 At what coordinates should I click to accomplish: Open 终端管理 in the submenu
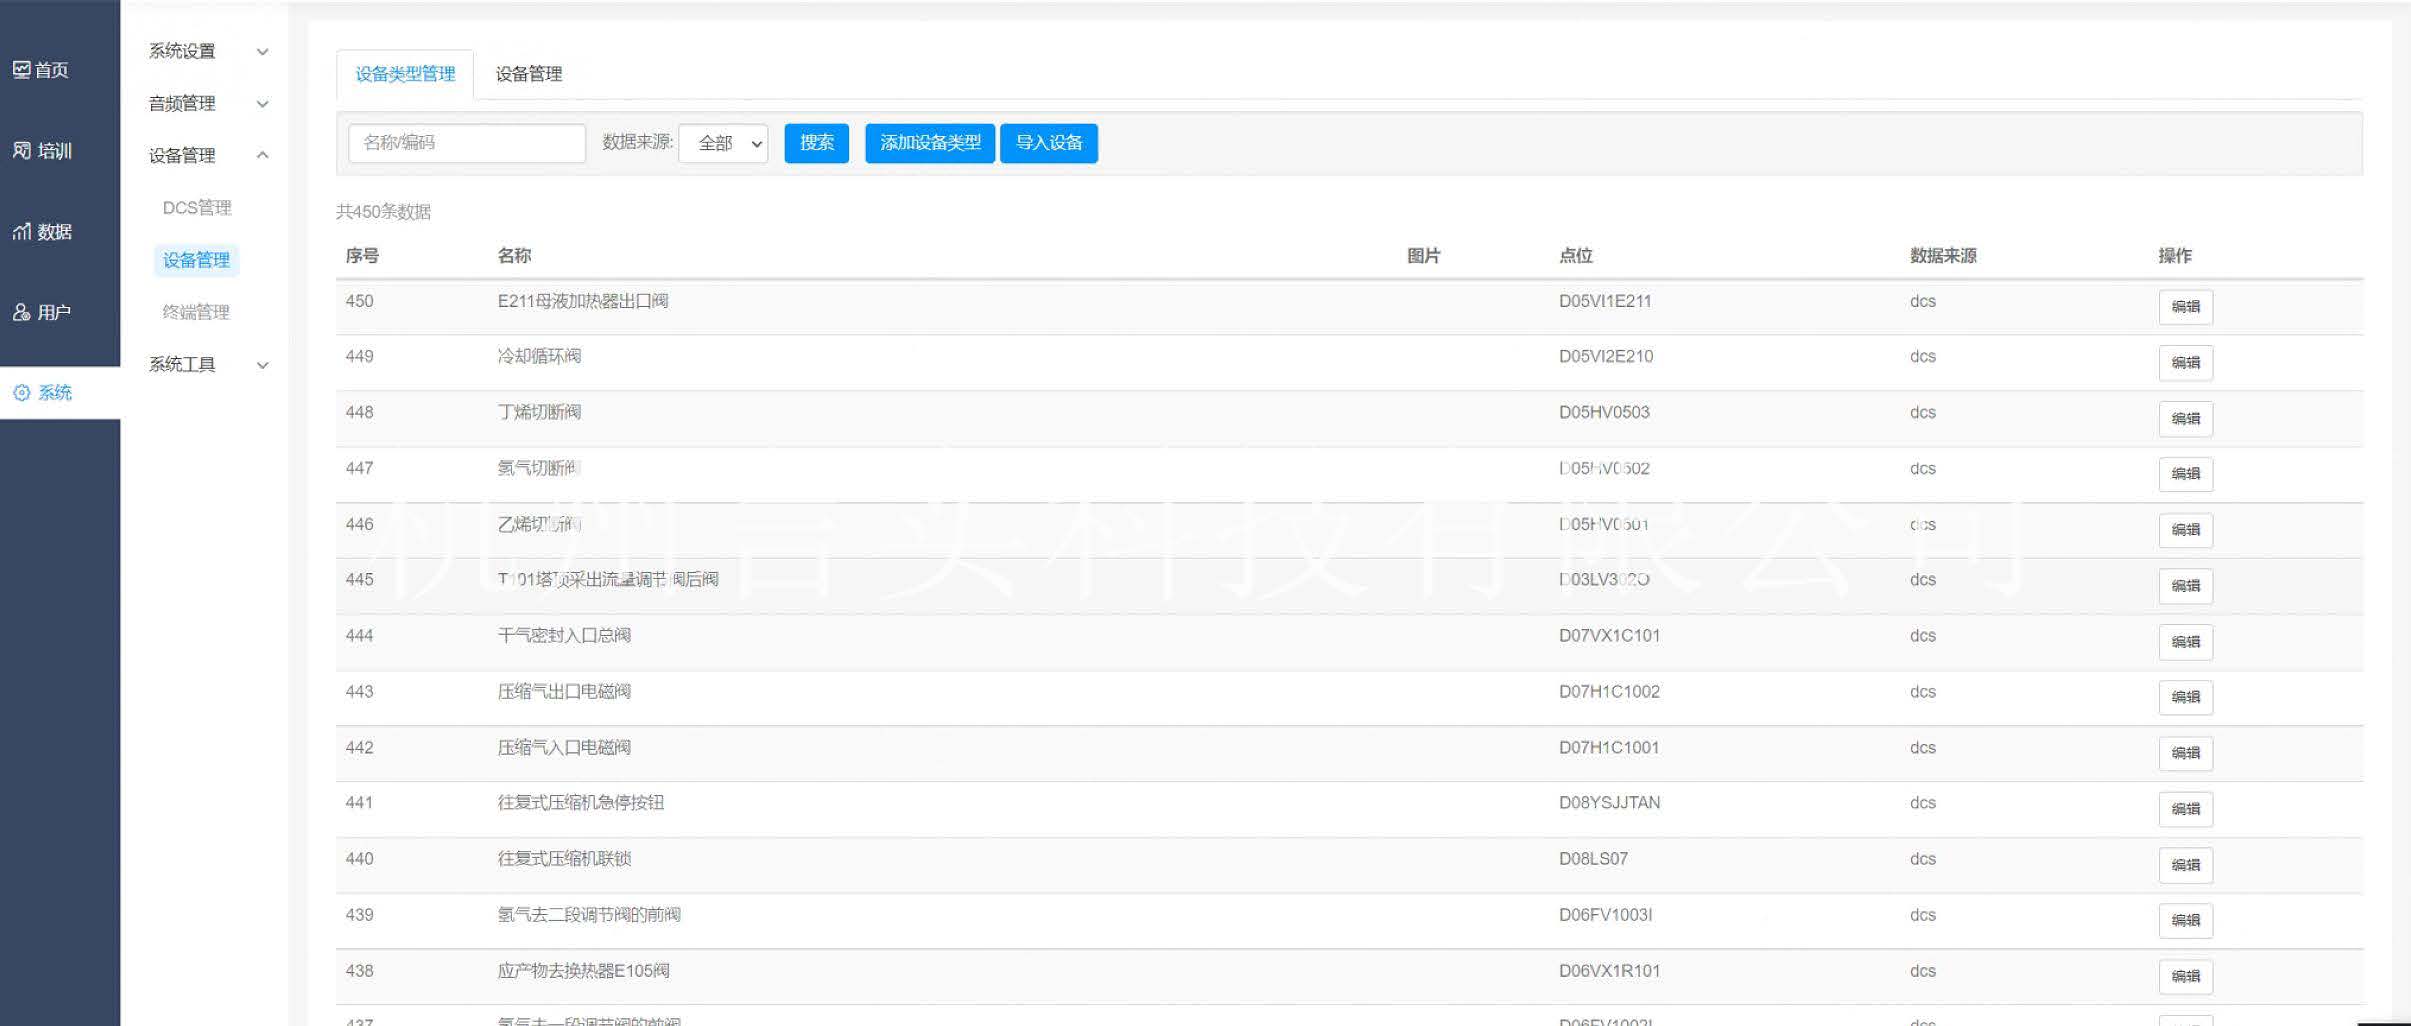(196, 312)
